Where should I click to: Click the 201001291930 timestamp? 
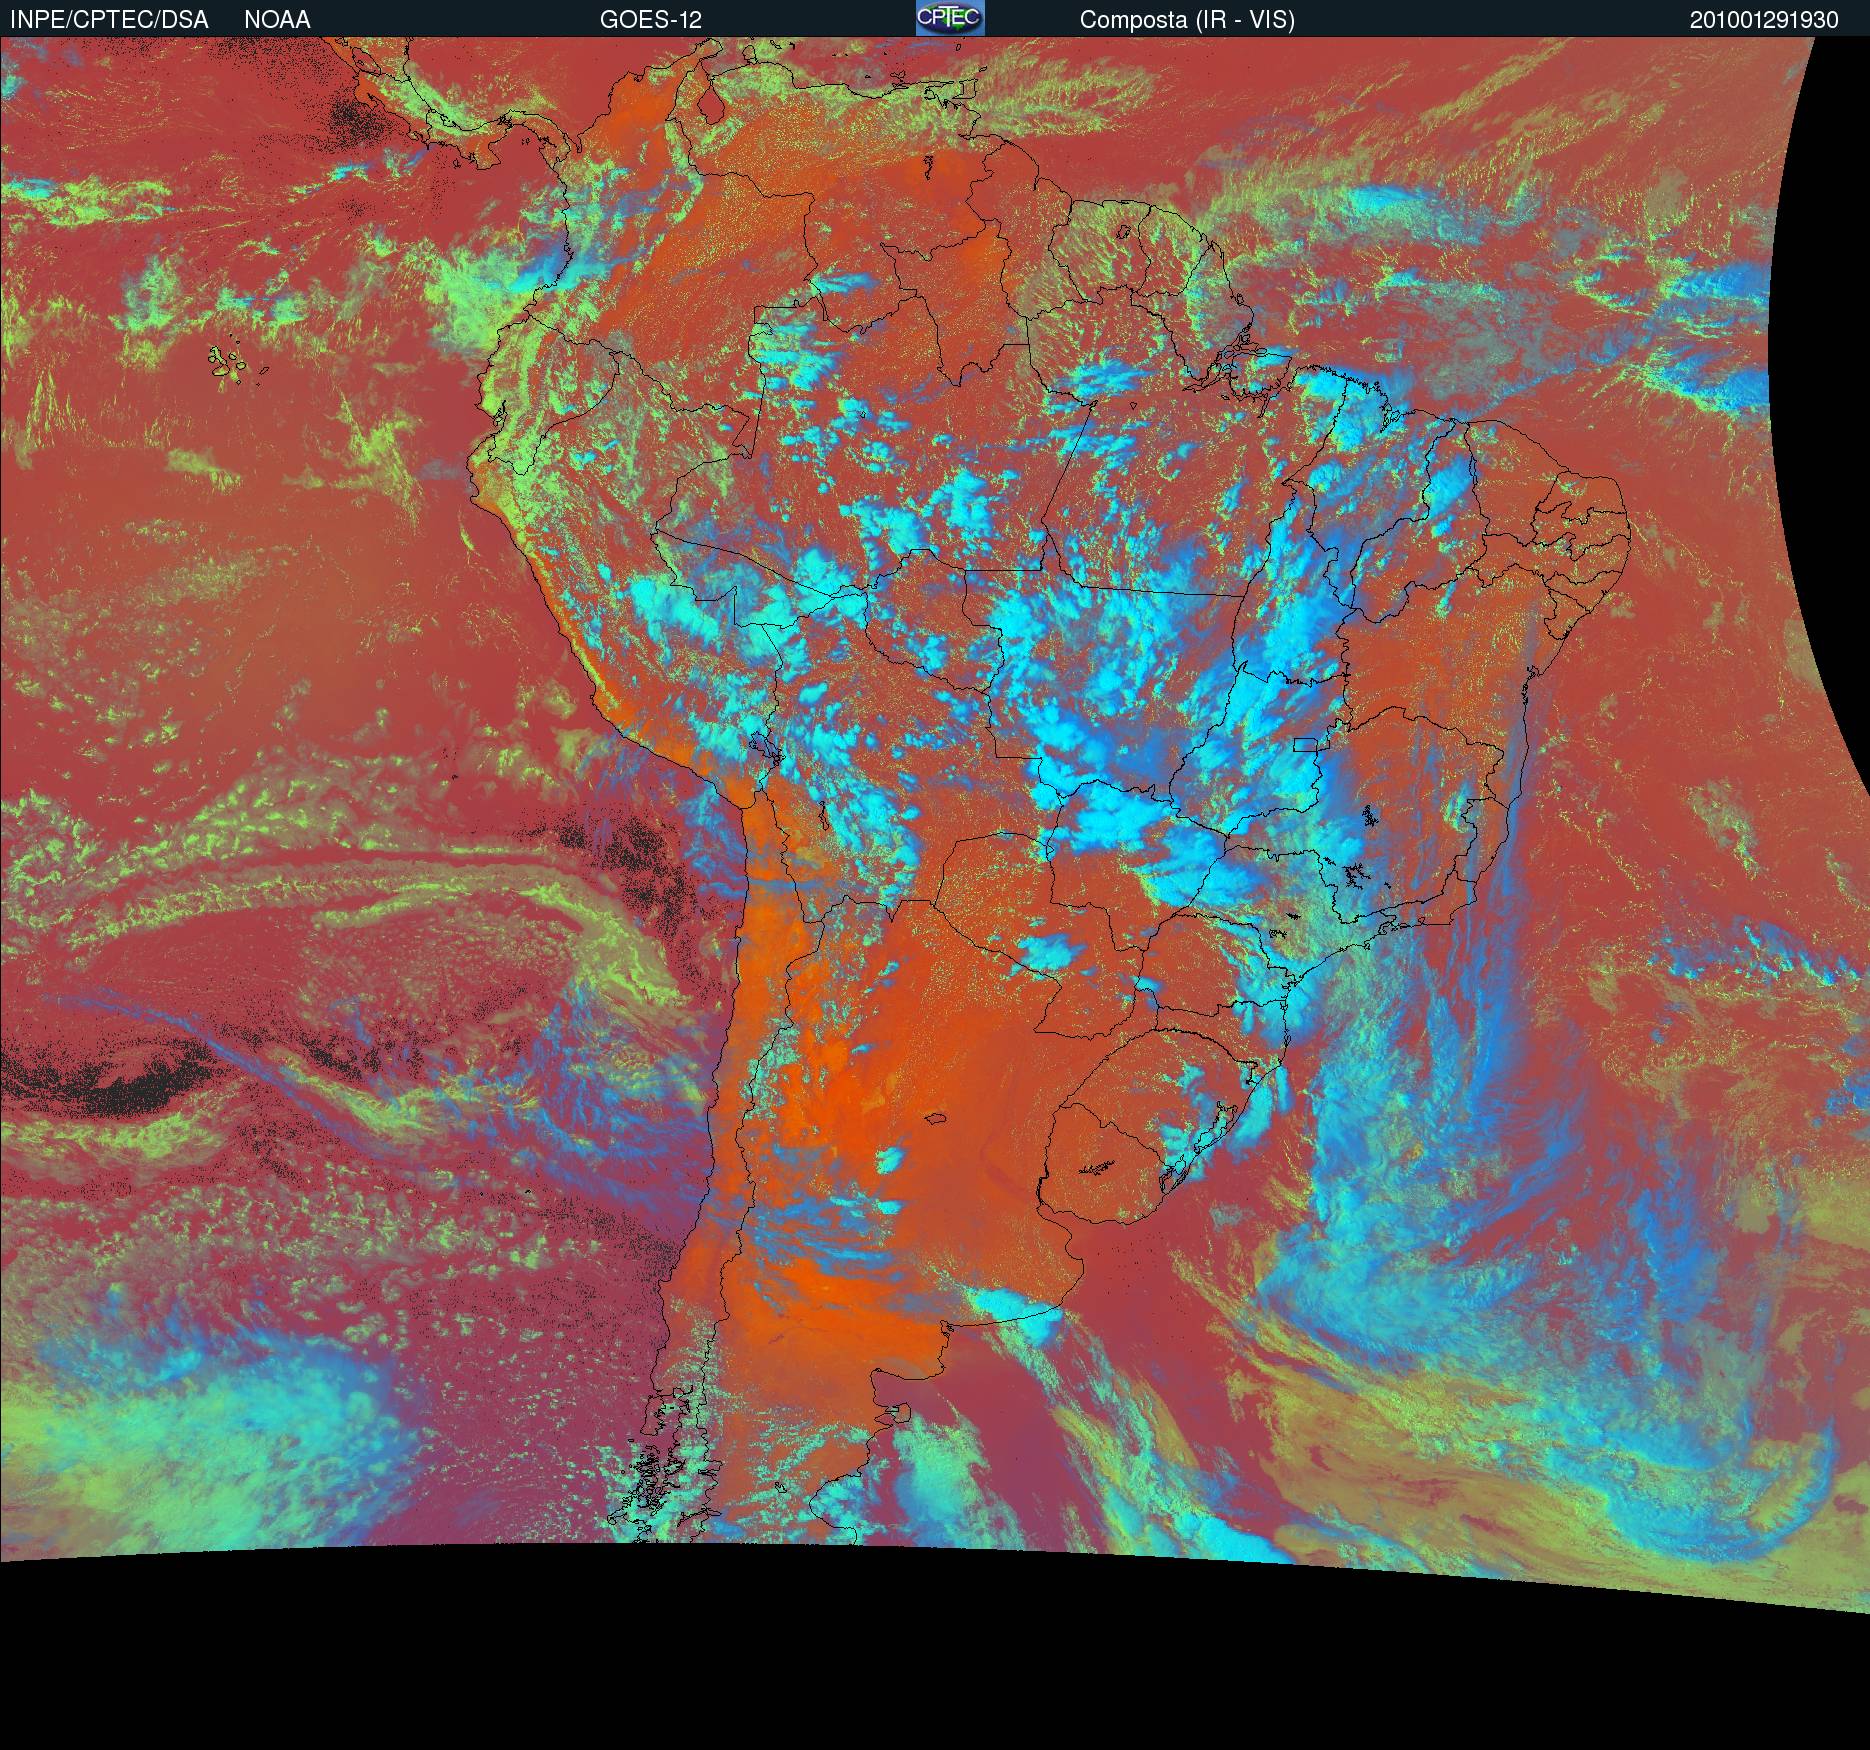(1764, 20)
